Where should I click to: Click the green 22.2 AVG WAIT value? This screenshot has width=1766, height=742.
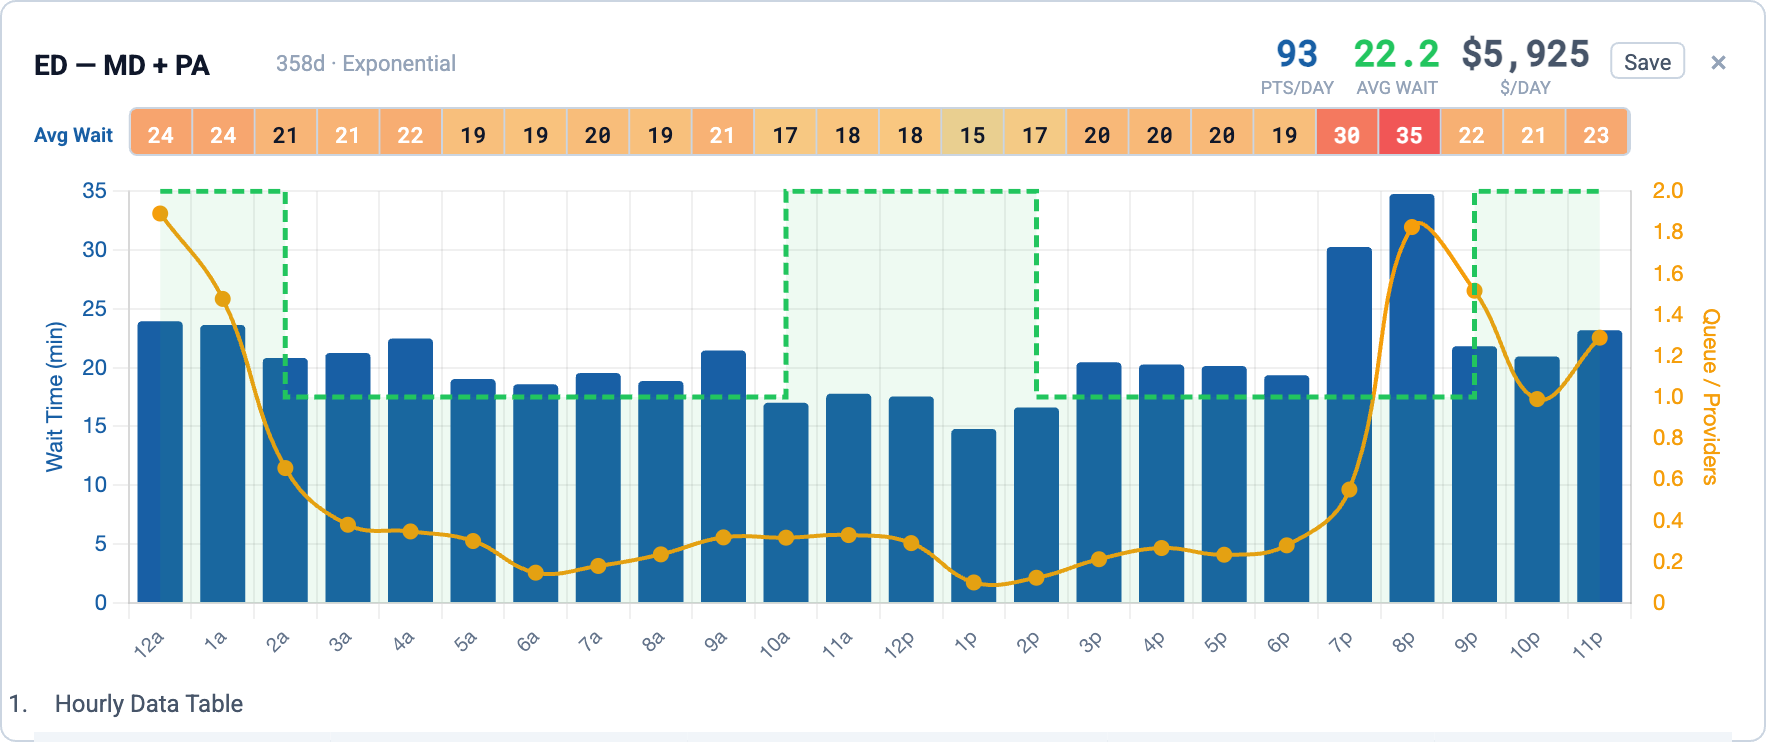click(1396, 55)
